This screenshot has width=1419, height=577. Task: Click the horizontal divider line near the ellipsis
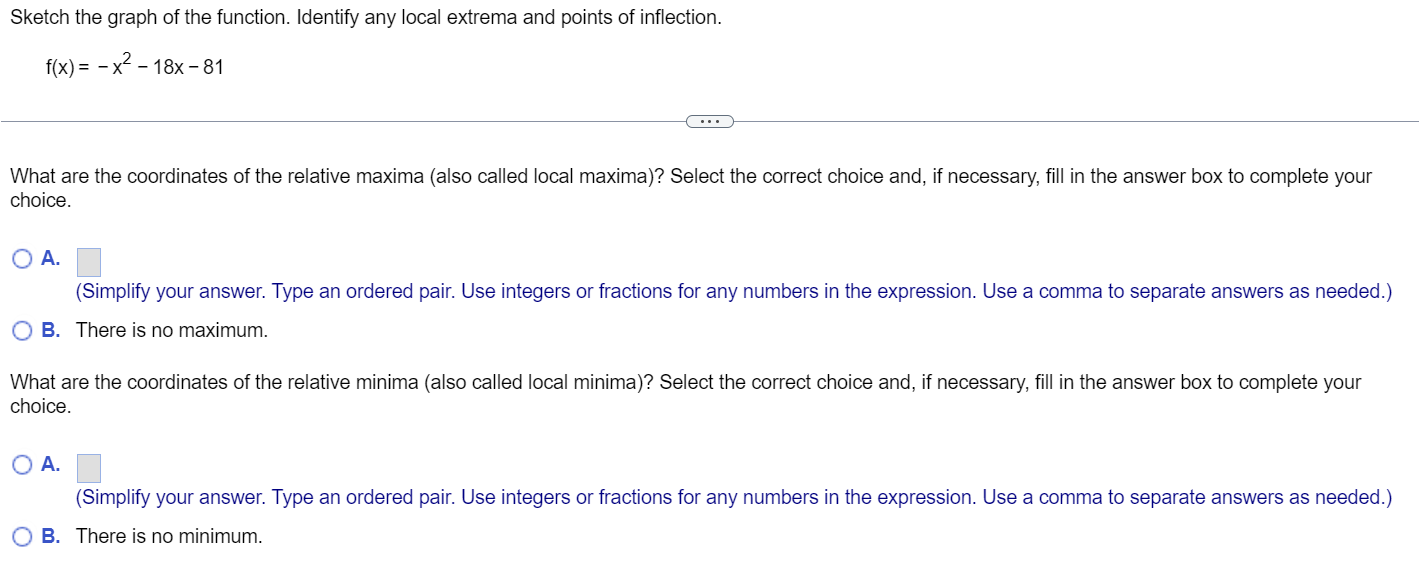pos(350,121)
